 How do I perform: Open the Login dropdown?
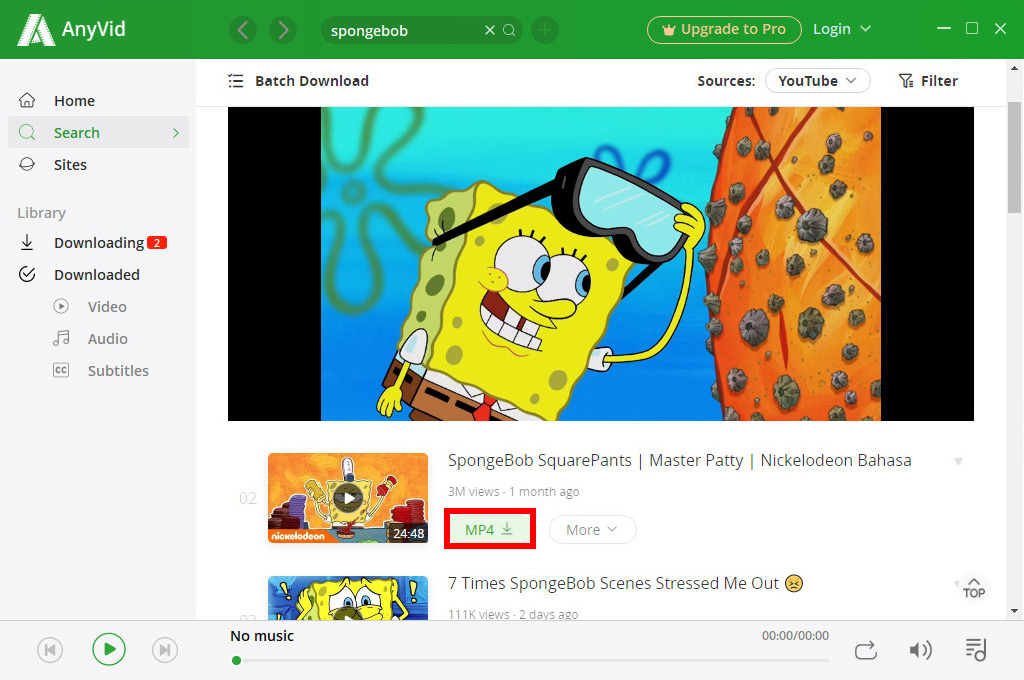(841, 29)
